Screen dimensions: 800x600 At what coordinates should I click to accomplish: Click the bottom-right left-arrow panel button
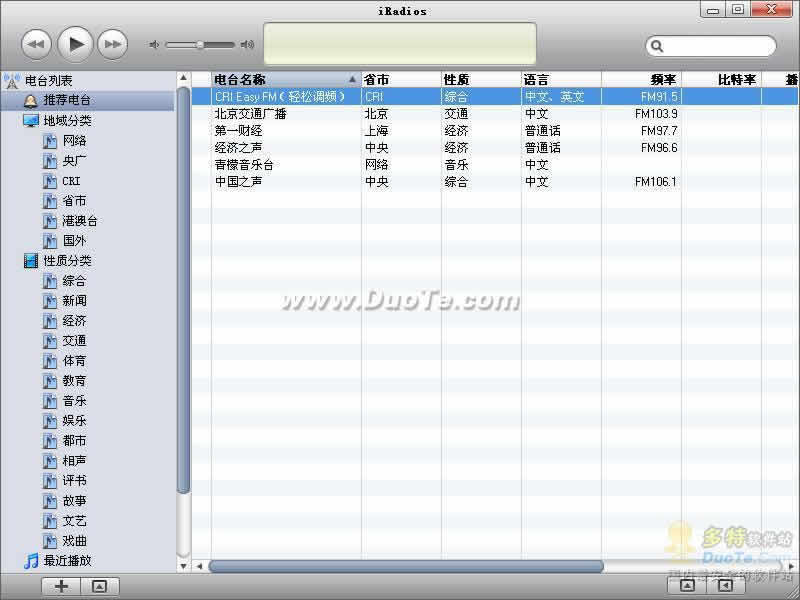(726, 585)
